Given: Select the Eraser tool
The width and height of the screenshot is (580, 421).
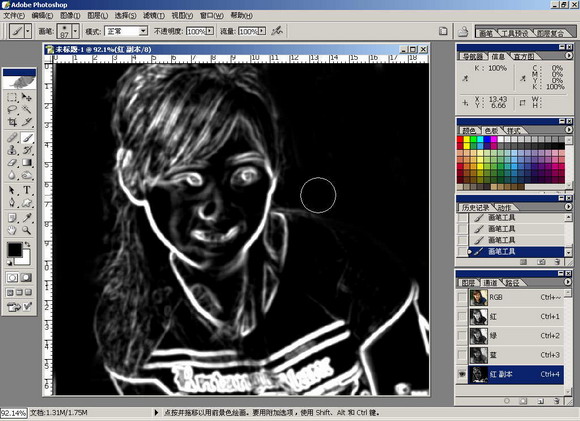Looking at the screenshot, I should point(12,163).
